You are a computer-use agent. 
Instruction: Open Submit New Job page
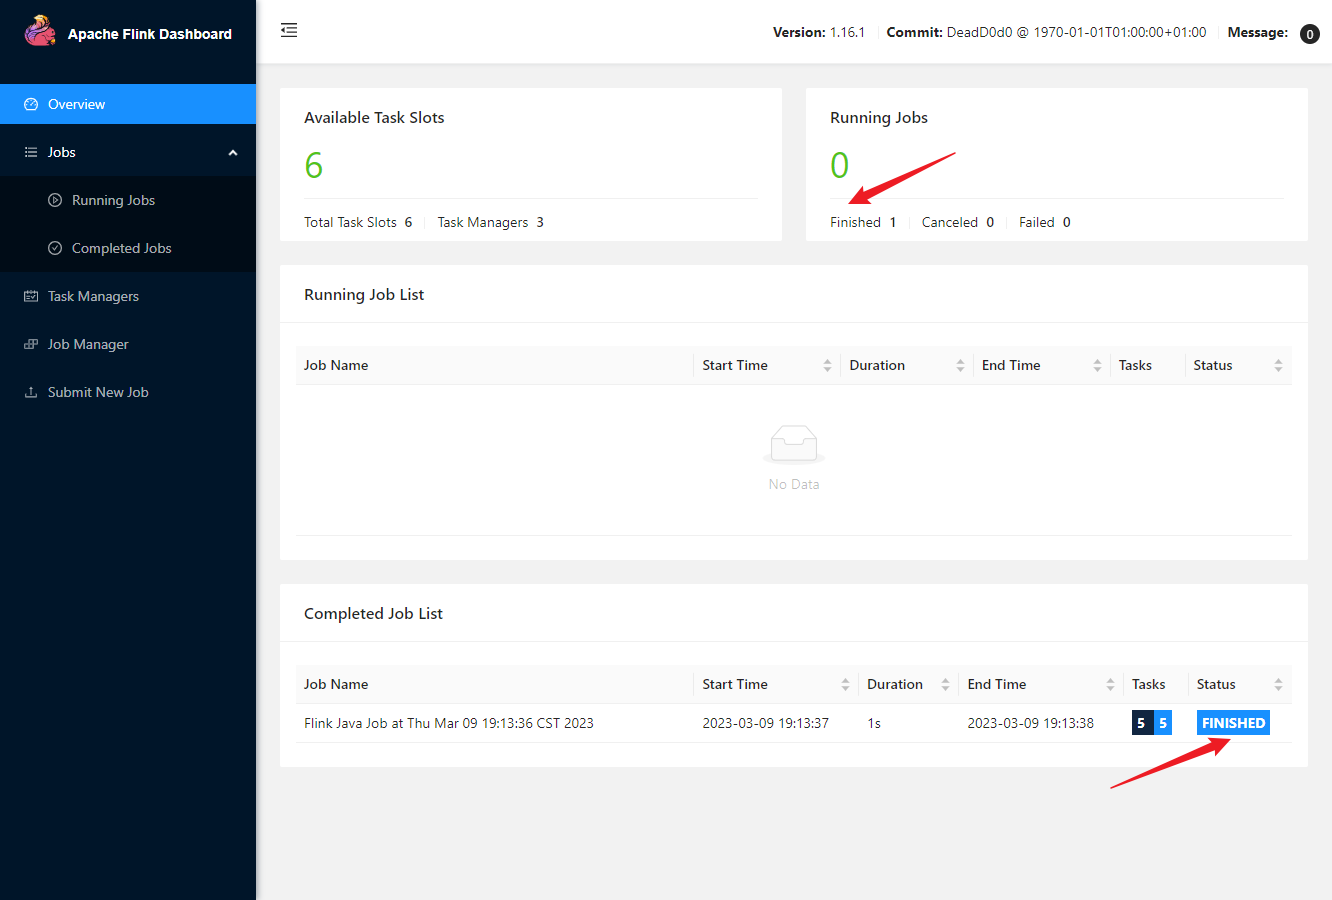pyautogui.click(x=128, y=392)
